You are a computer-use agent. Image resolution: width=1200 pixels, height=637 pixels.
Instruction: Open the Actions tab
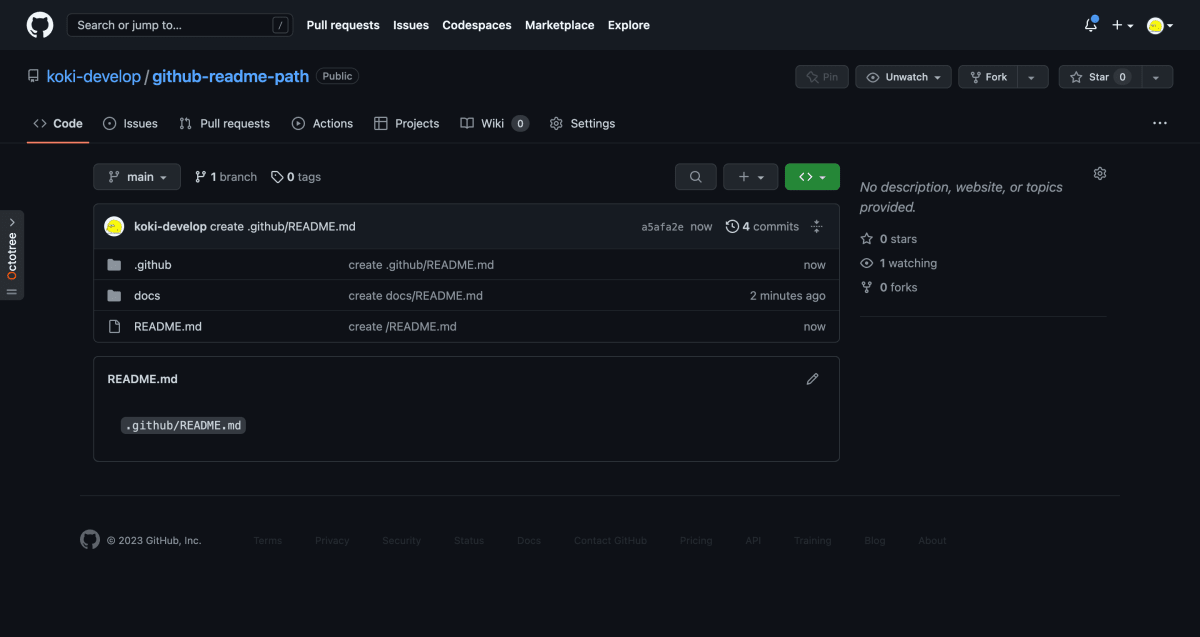(x=322, y=123)
